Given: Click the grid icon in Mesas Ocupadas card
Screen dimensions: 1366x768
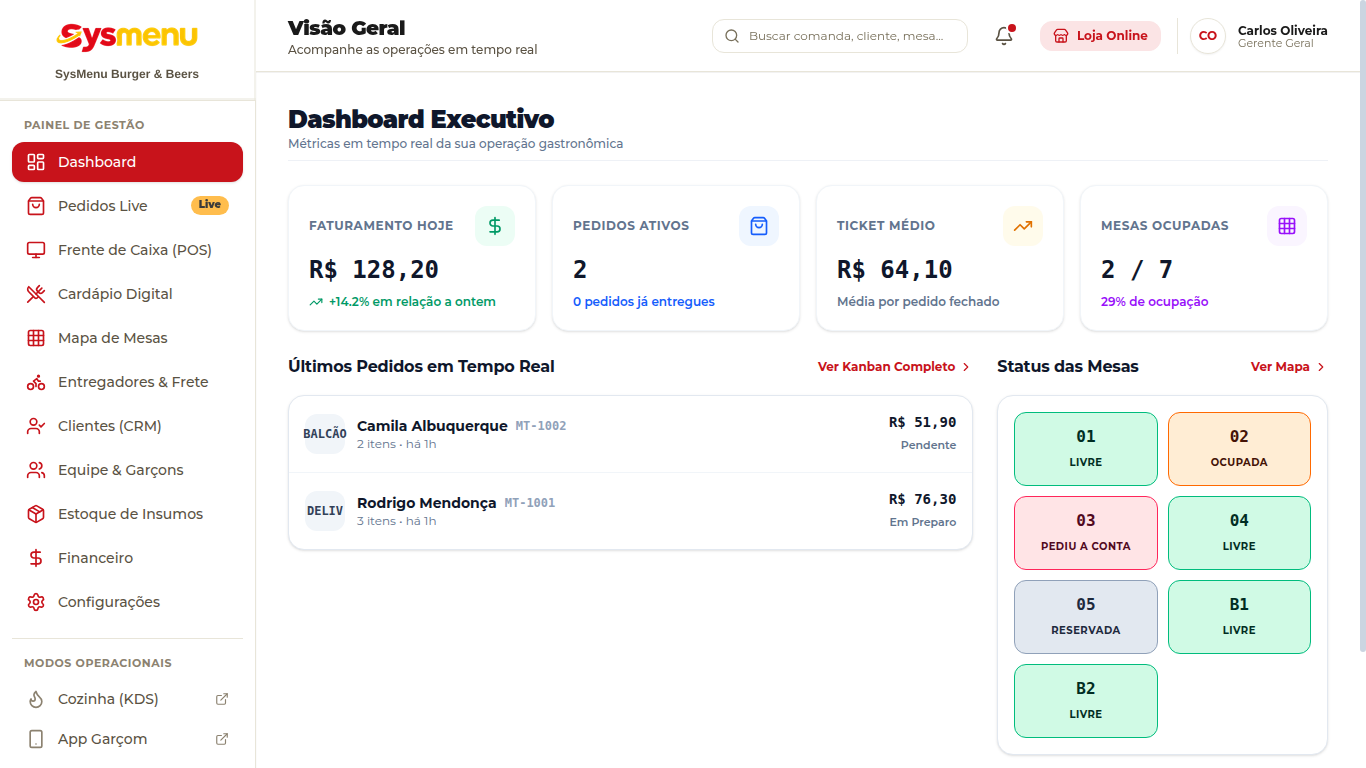Looking at the screenshot, I should (x=1287, y=226).
